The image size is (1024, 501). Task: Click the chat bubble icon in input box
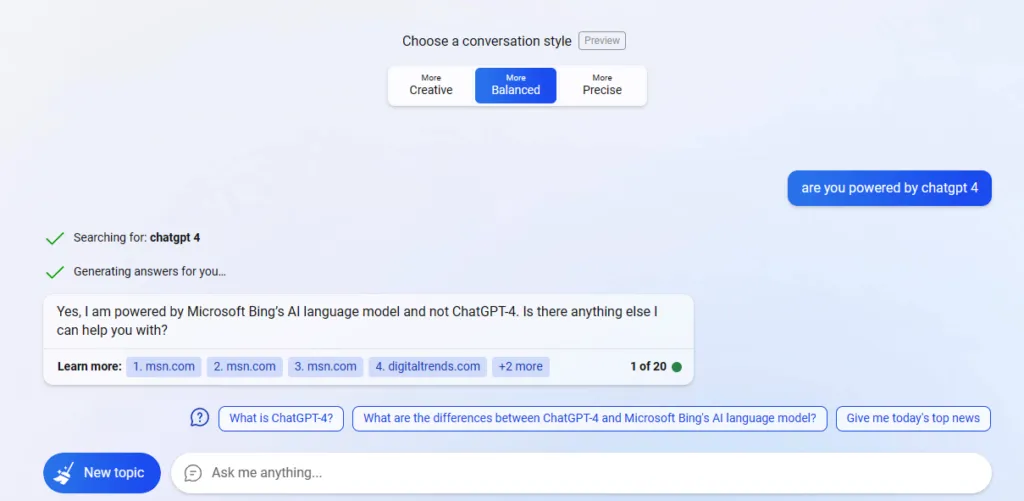click(x=193, y=473)
